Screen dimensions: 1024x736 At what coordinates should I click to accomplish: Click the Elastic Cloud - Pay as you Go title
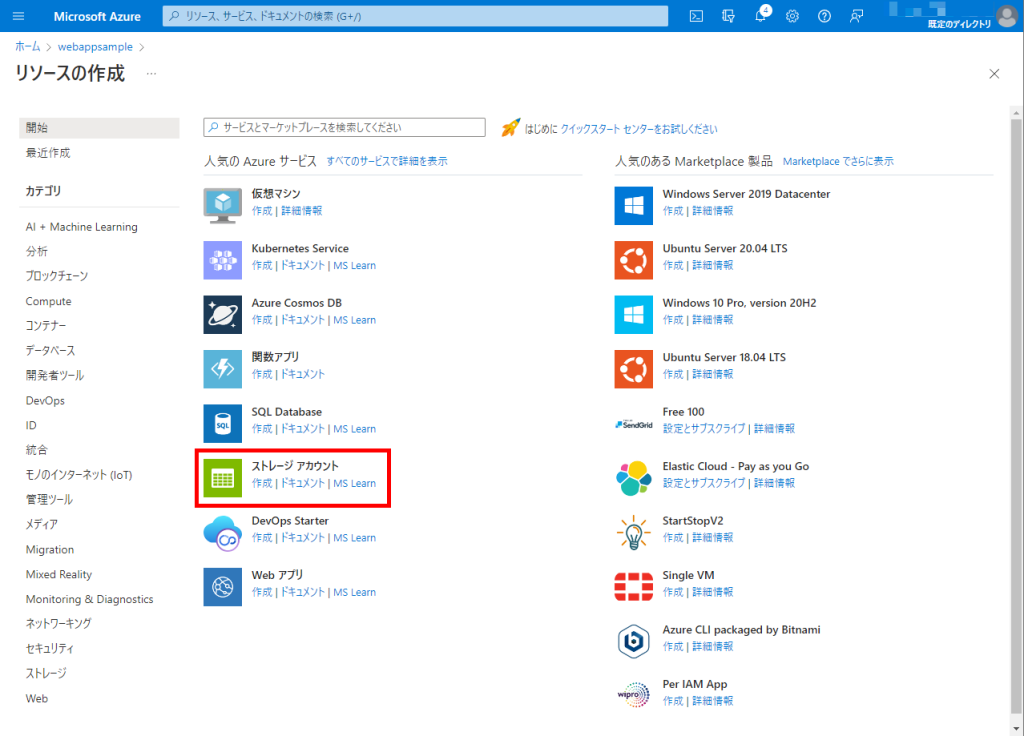coord(735,466)
